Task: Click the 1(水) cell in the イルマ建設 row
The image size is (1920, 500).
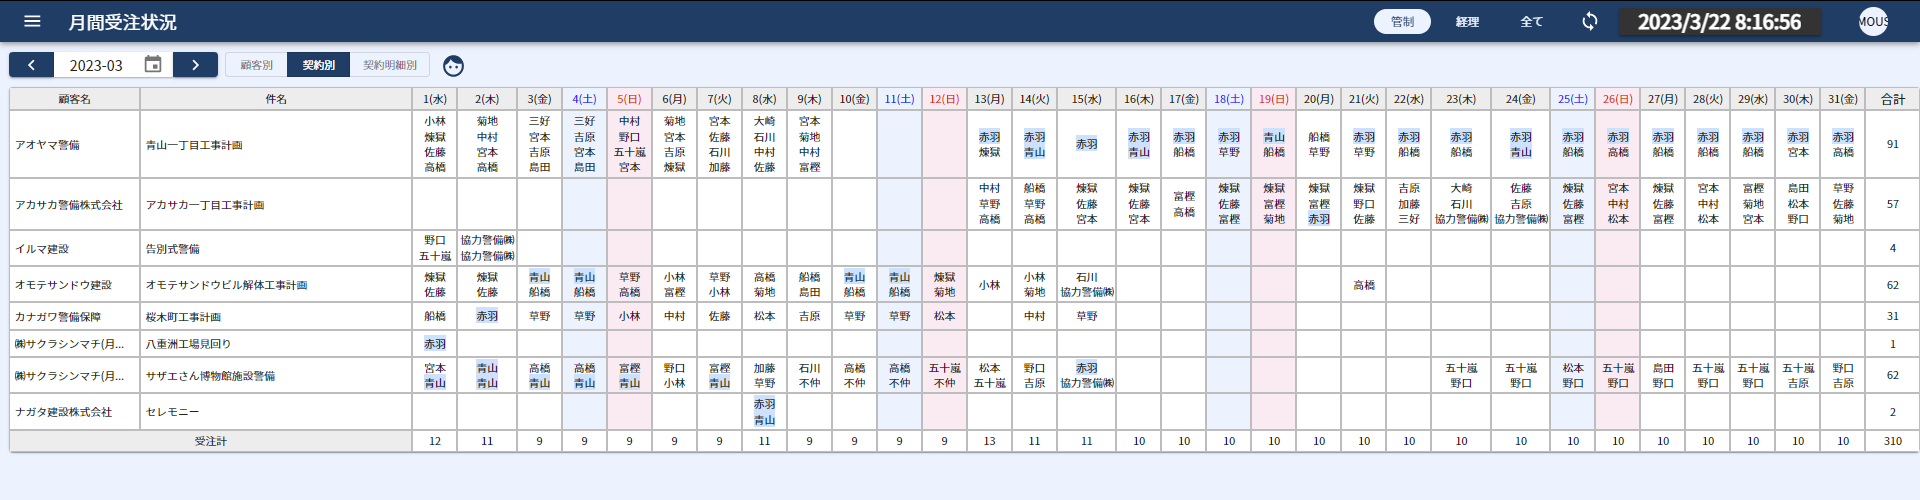Action: 435,248
